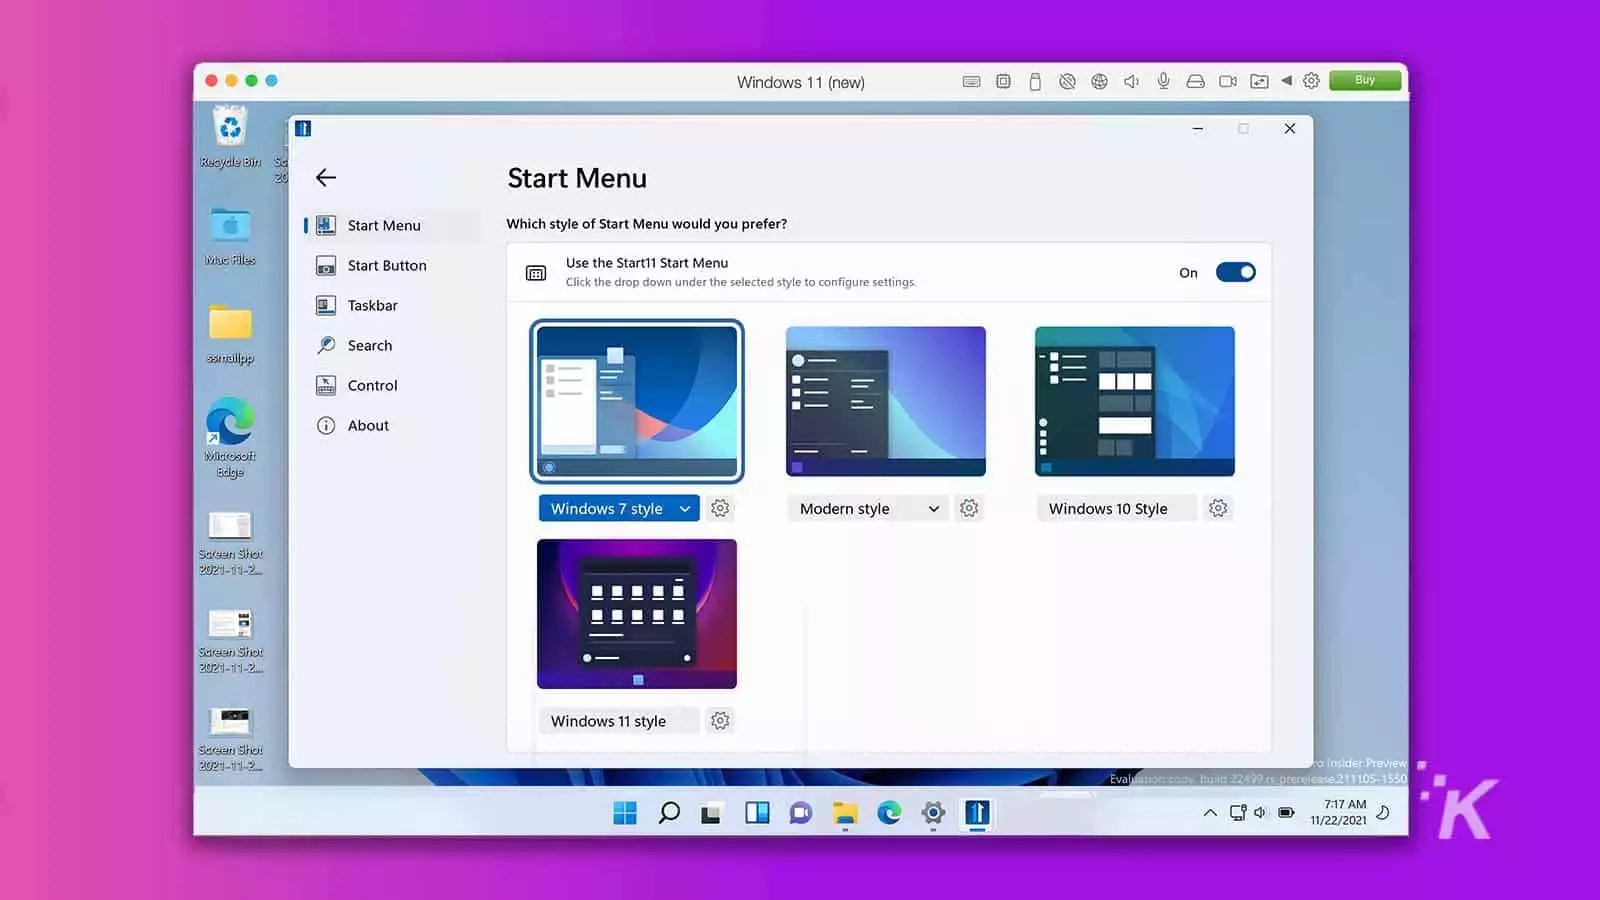This screenshot has width=1600, height=900.
Task: Click the volume icon in the Parallels toolbar
Action: click(1131, 81)
